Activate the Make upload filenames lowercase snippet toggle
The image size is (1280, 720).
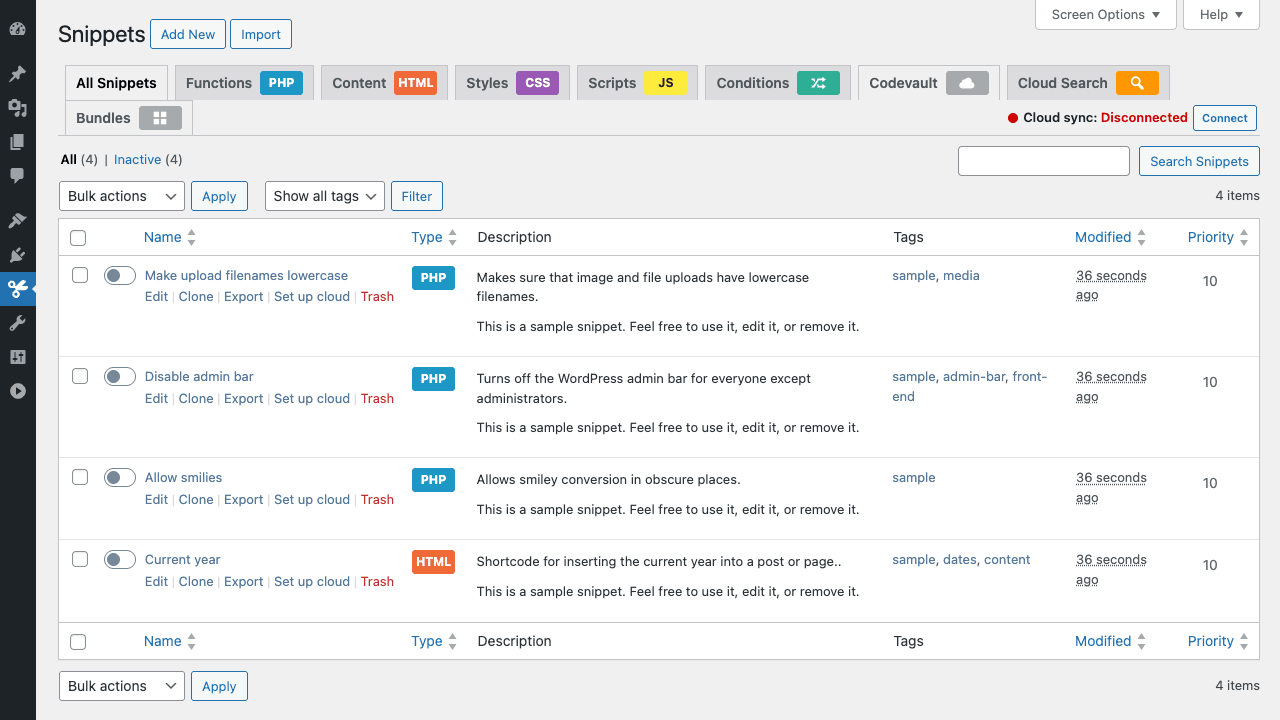click(120, 275)
